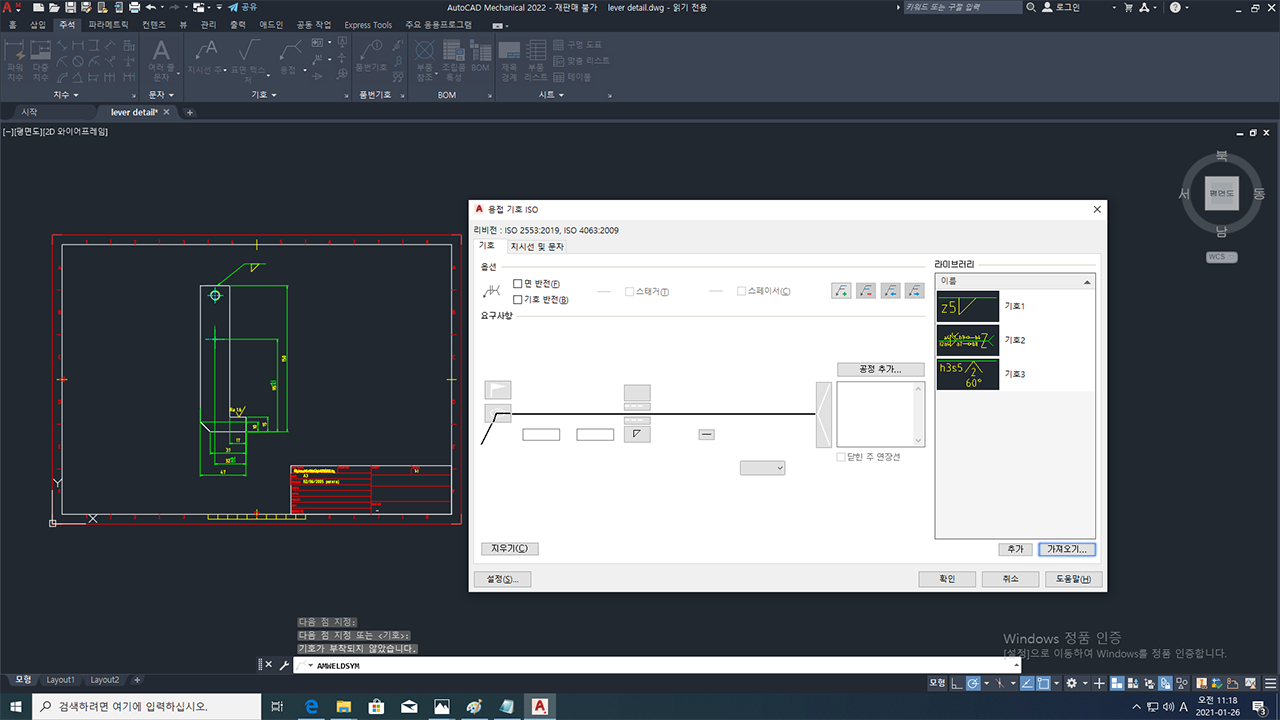Click the wrench icon beside command line
This screenshot has width=1280, height=720.
pyautogui.click(x=284, y=665)
